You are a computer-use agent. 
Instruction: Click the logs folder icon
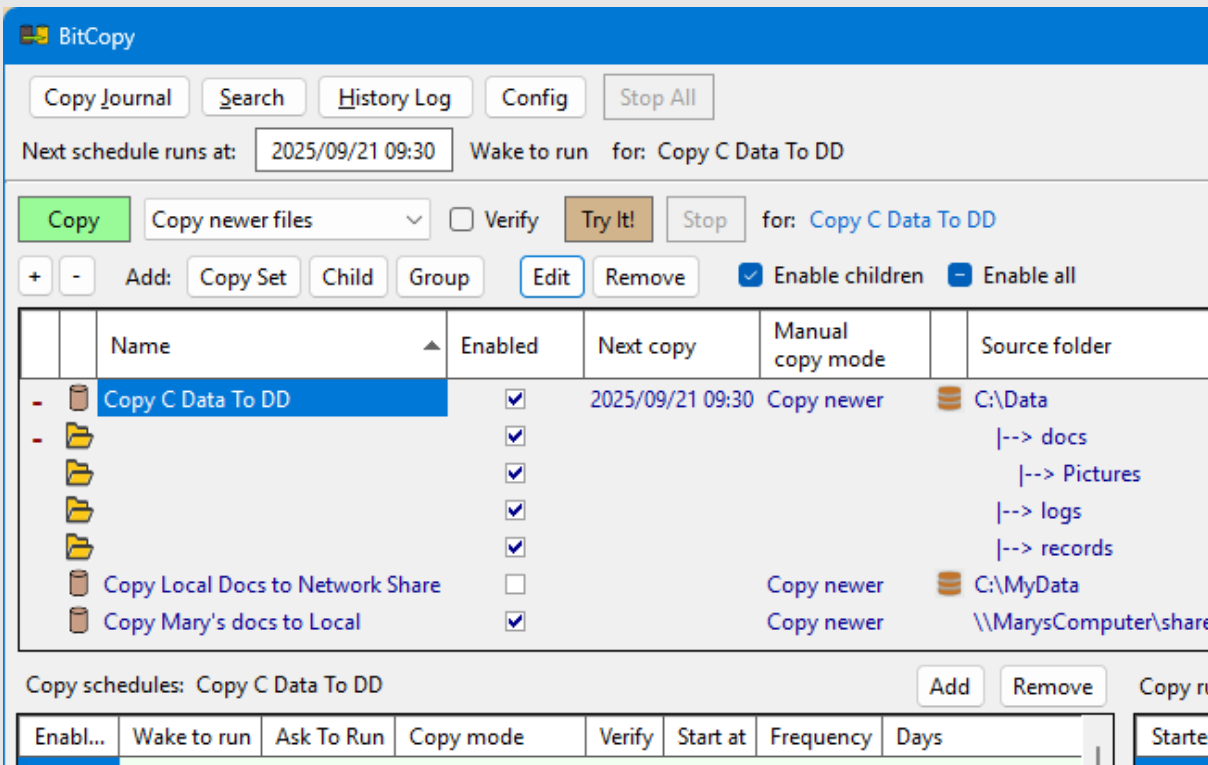[x=78, y=510]
